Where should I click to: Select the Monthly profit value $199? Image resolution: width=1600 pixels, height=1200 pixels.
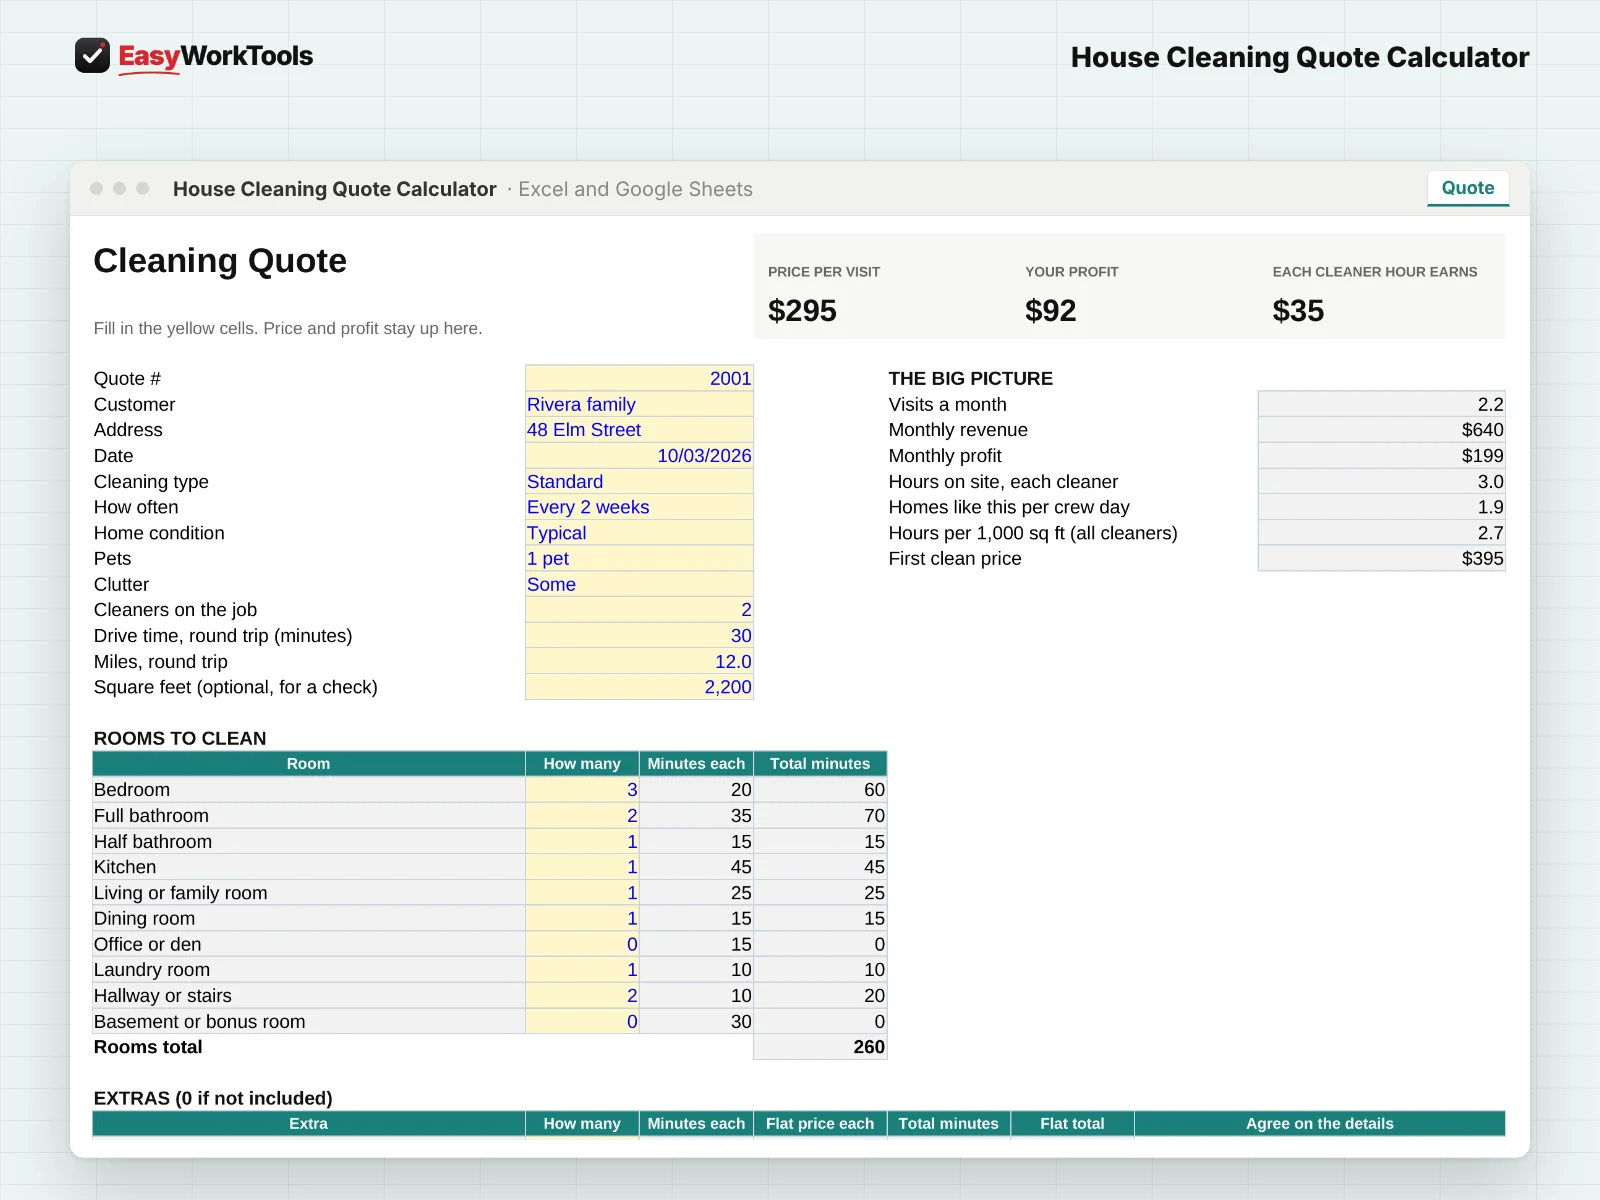point(1381,456)
